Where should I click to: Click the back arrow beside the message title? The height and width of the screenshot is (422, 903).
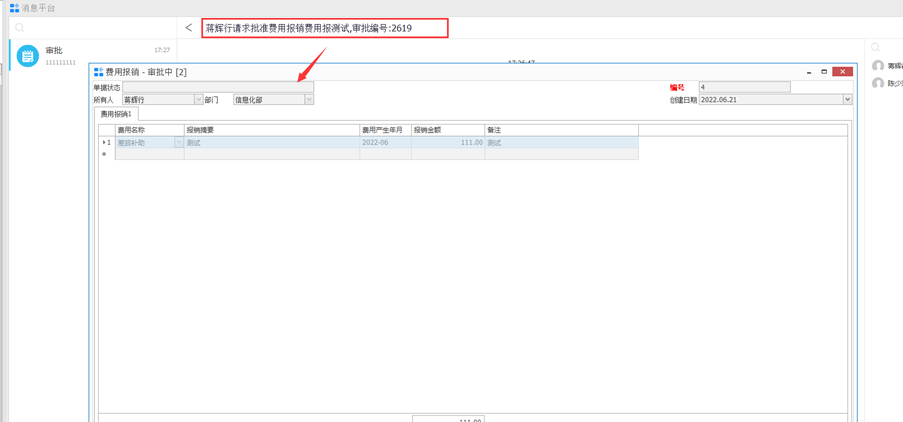(x=188, y=28)
